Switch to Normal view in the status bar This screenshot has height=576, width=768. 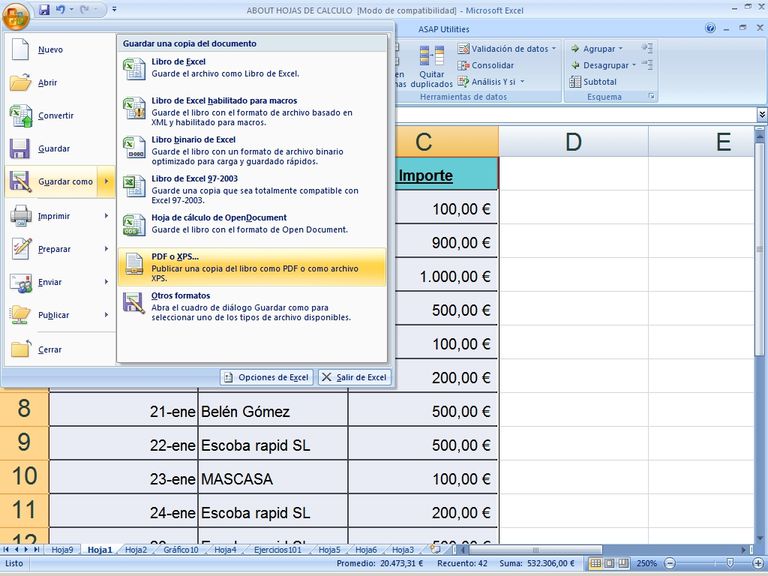[x=595, y=563]
